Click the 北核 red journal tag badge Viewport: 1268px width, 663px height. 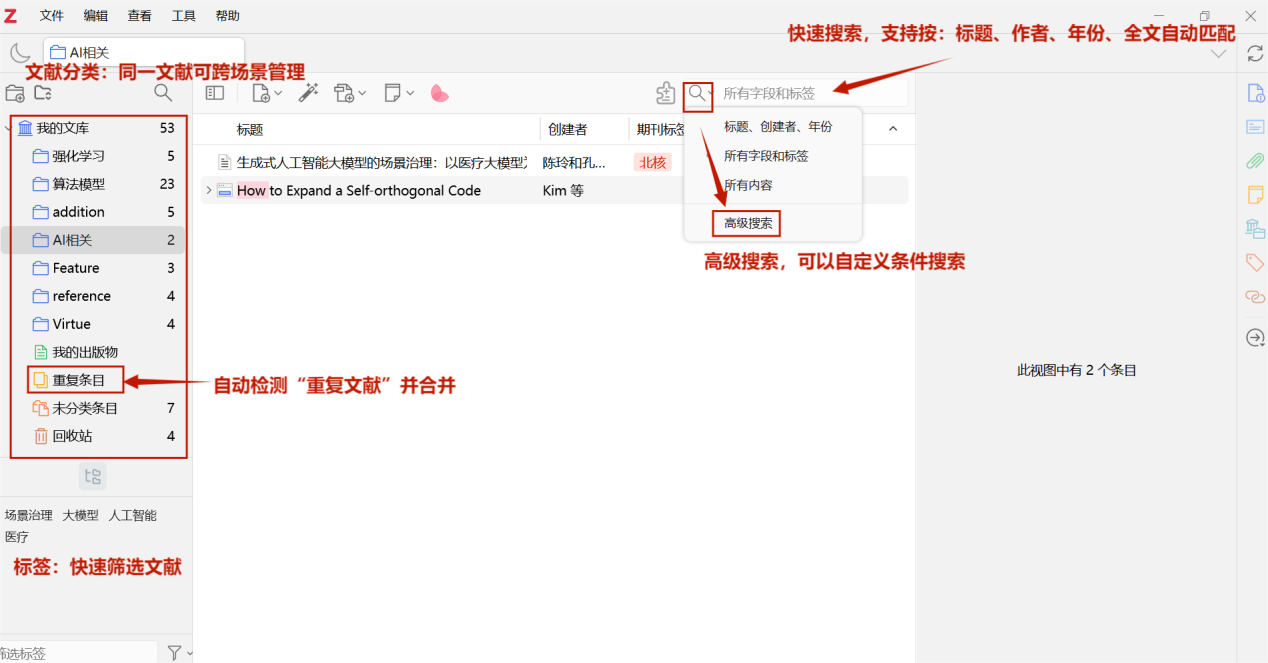(x=652, y=162)
